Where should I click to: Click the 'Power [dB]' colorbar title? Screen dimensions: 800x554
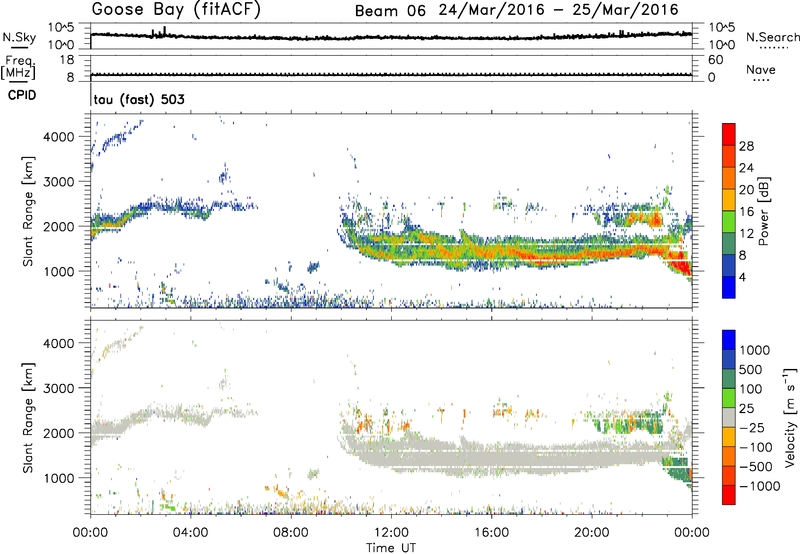[764, 211]
